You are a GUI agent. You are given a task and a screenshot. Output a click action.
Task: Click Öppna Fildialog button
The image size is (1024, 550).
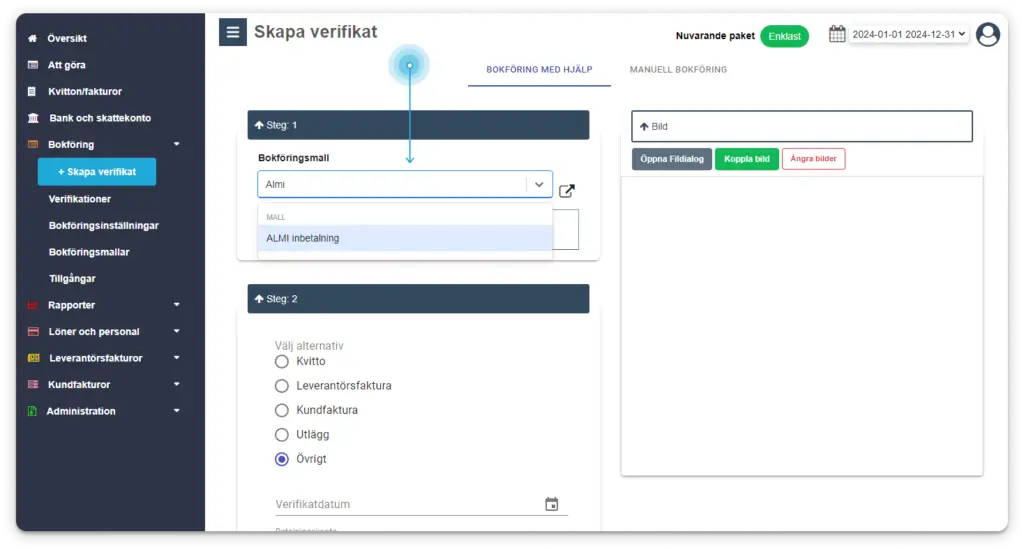tap(671, 159)
